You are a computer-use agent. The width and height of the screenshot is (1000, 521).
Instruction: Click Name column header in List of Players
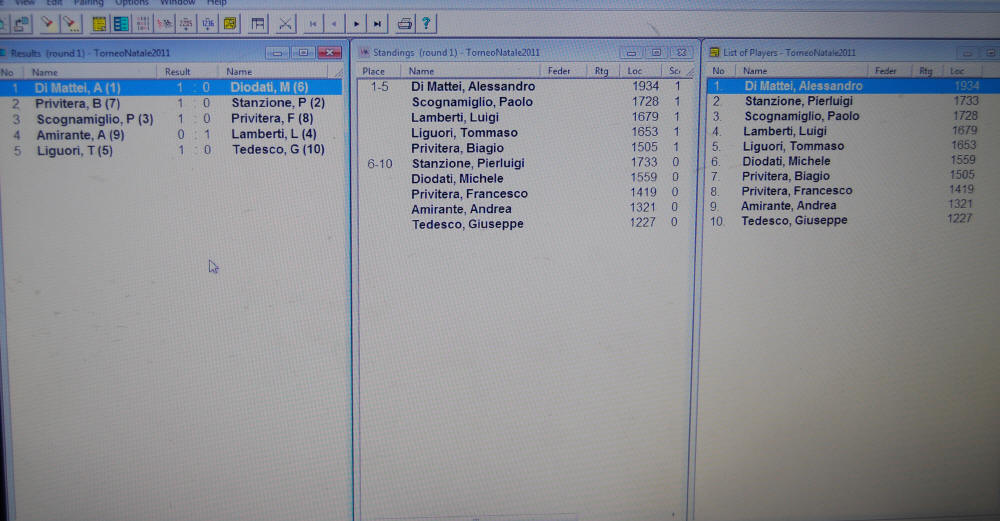(x=755, y=71)
